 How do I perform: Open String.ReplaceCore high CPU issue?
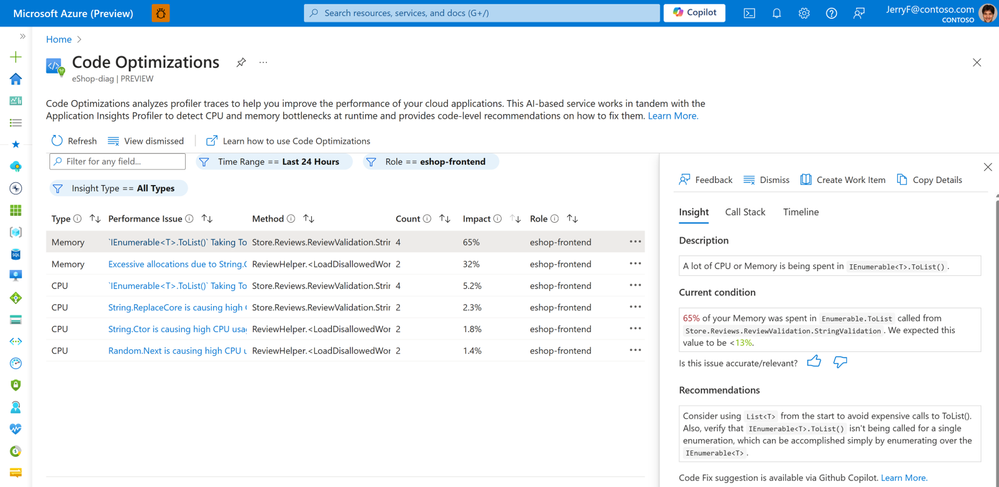pyautogui.click(x=178, y=307)
